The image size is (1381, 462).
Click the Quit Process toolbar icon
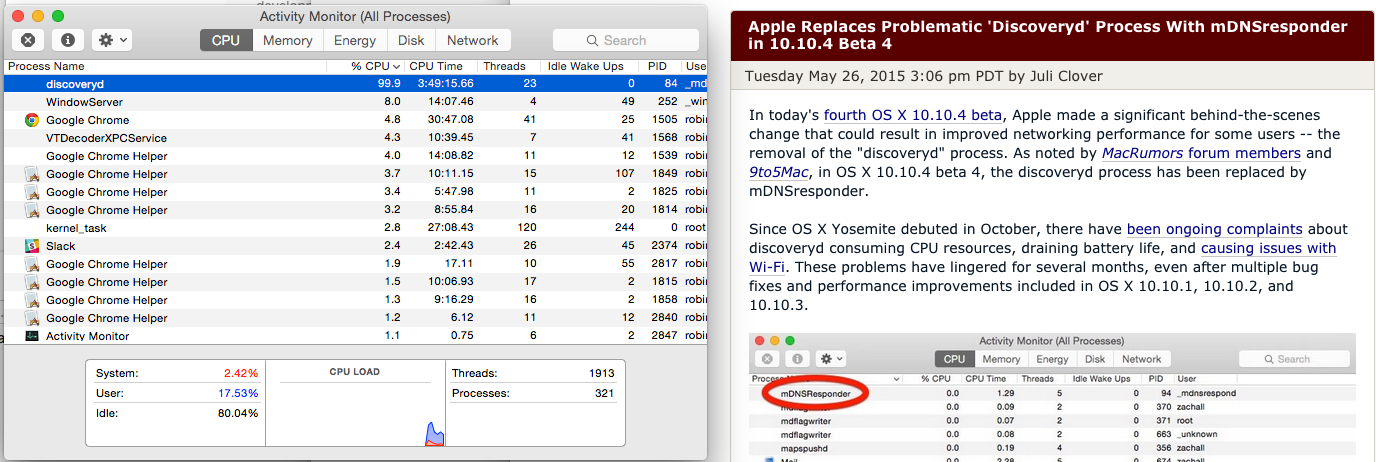[29, 40]
